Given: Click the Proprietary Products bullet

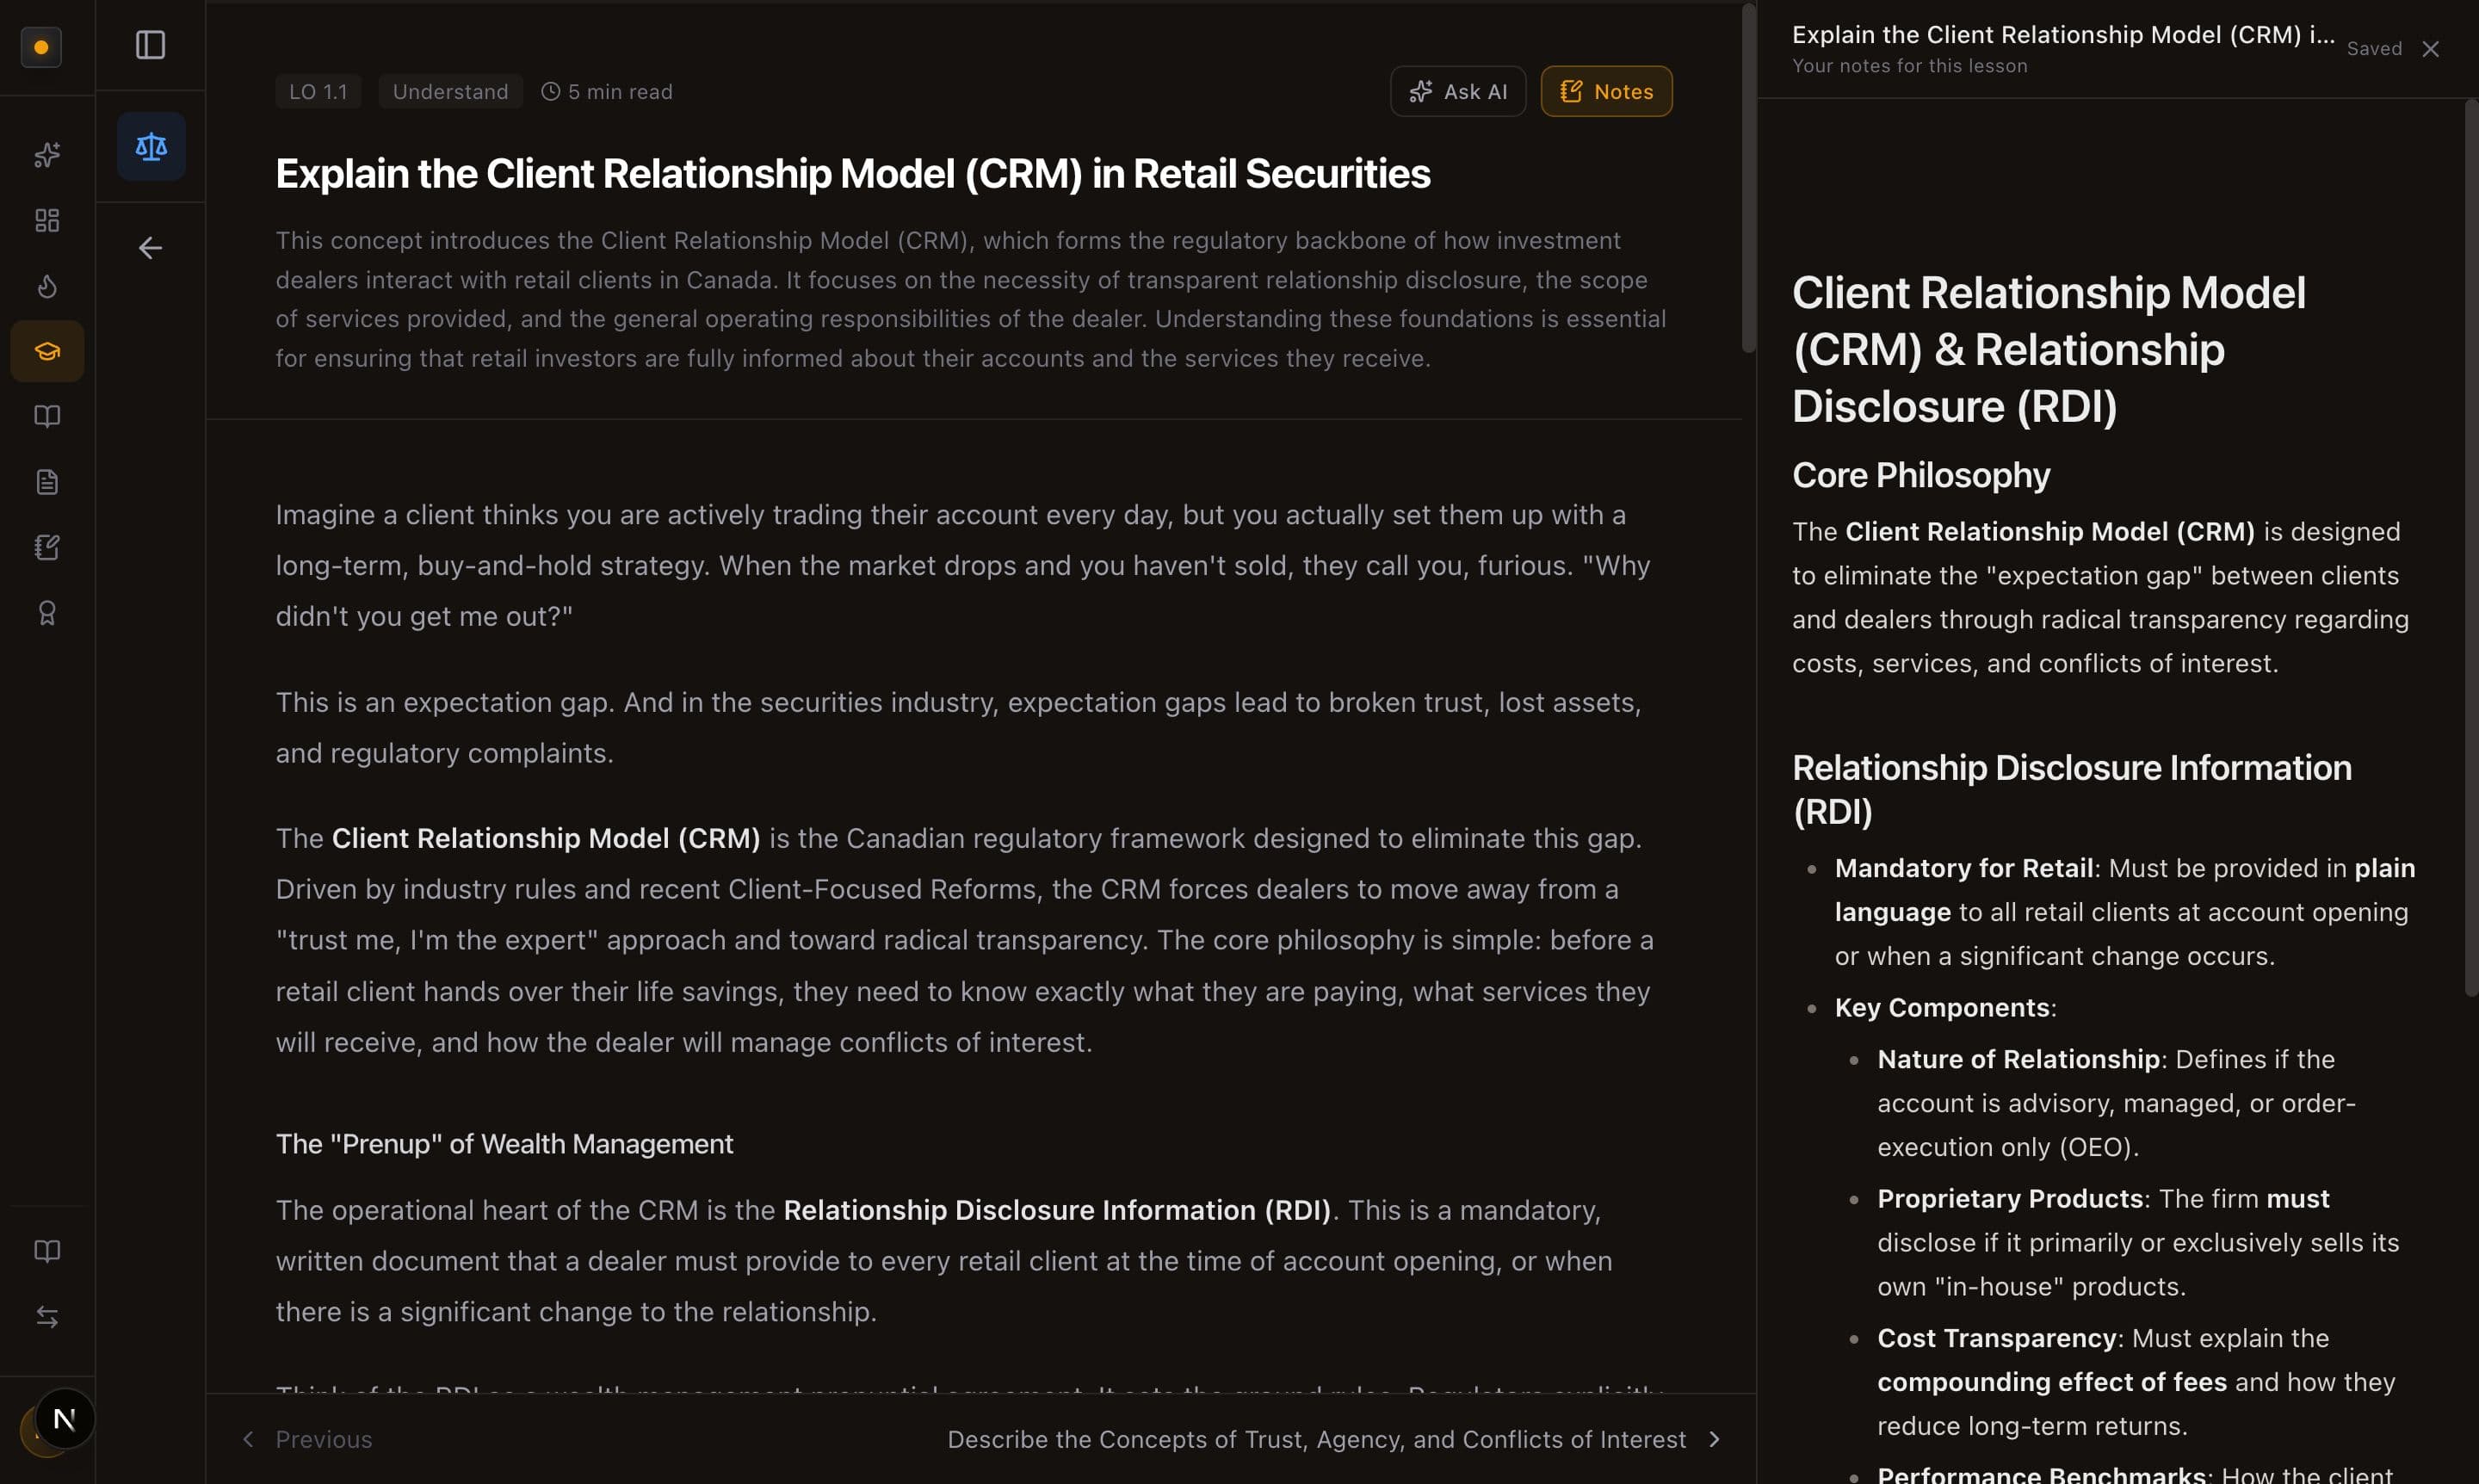Looking at the screenshot, I should [x=2138, y=1242].
